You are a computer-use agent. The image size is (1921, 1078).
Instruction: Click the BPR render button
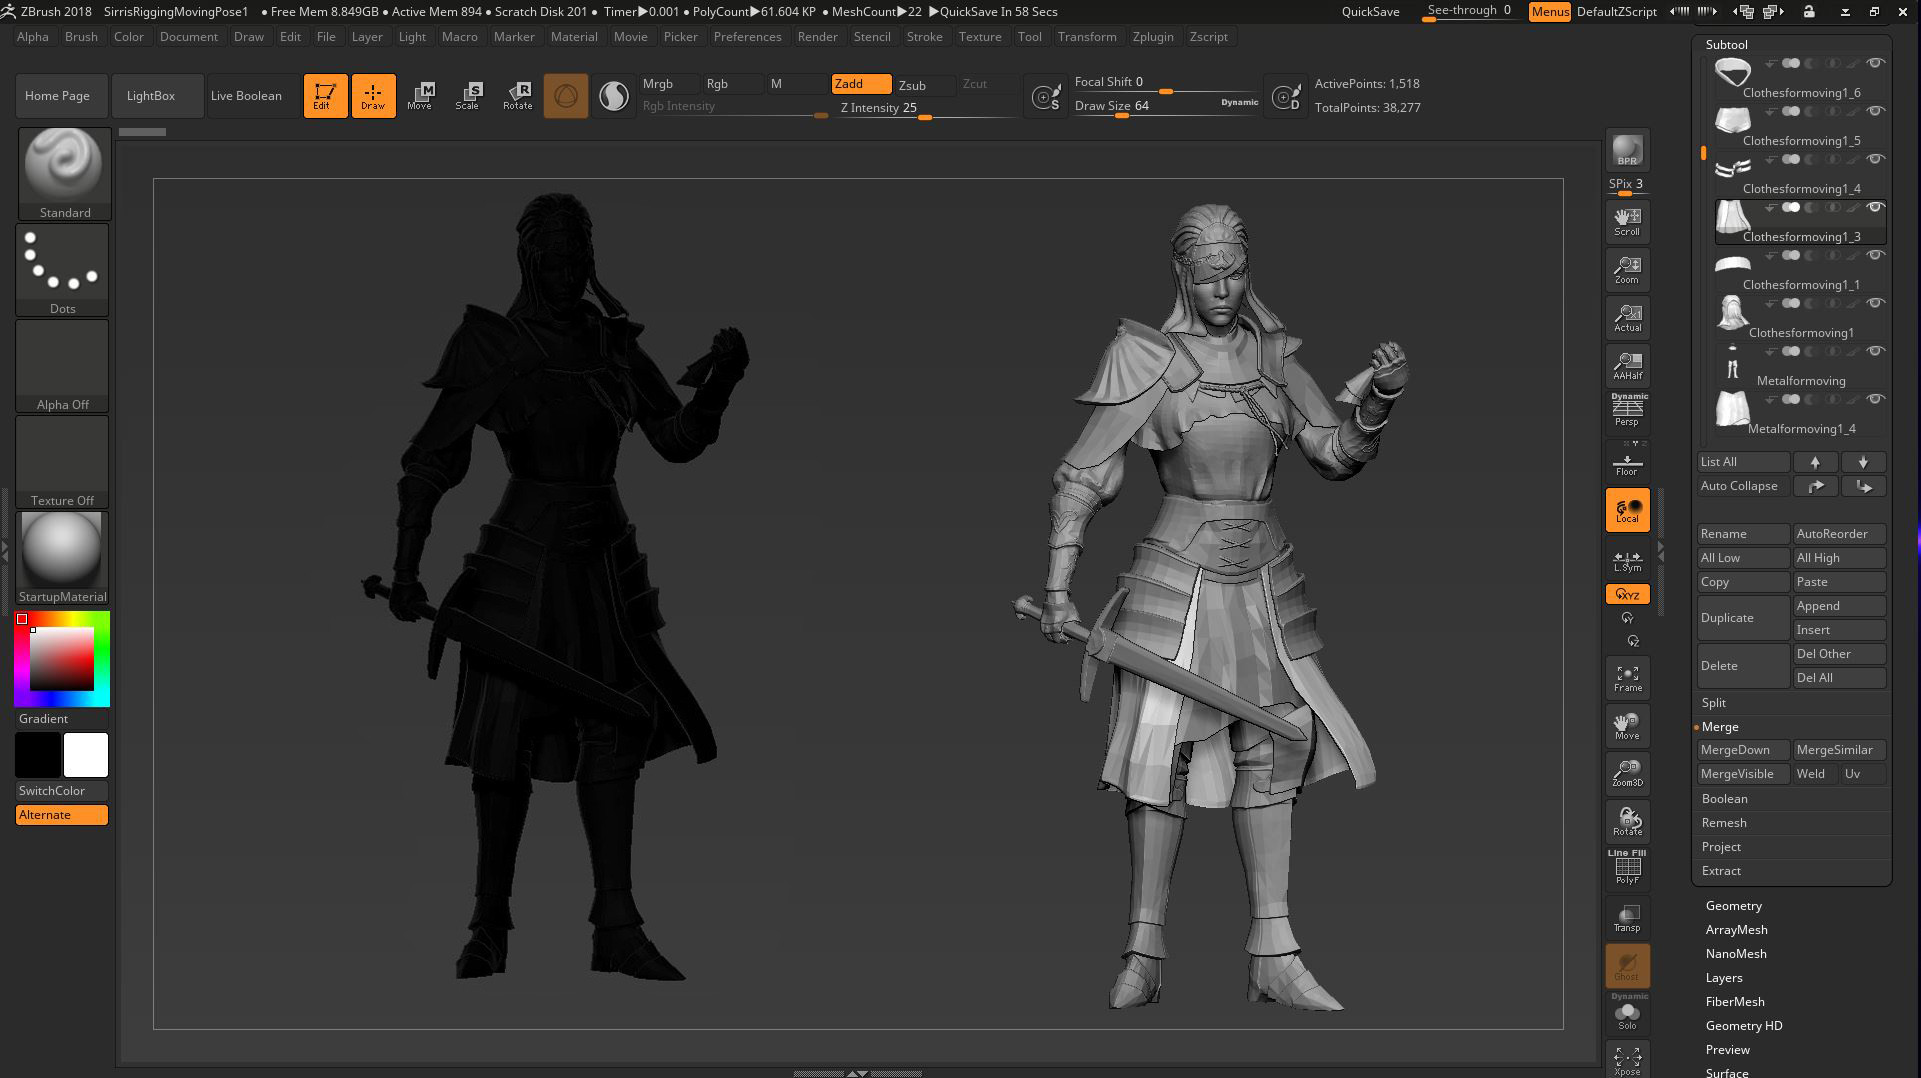[1627, 150]
